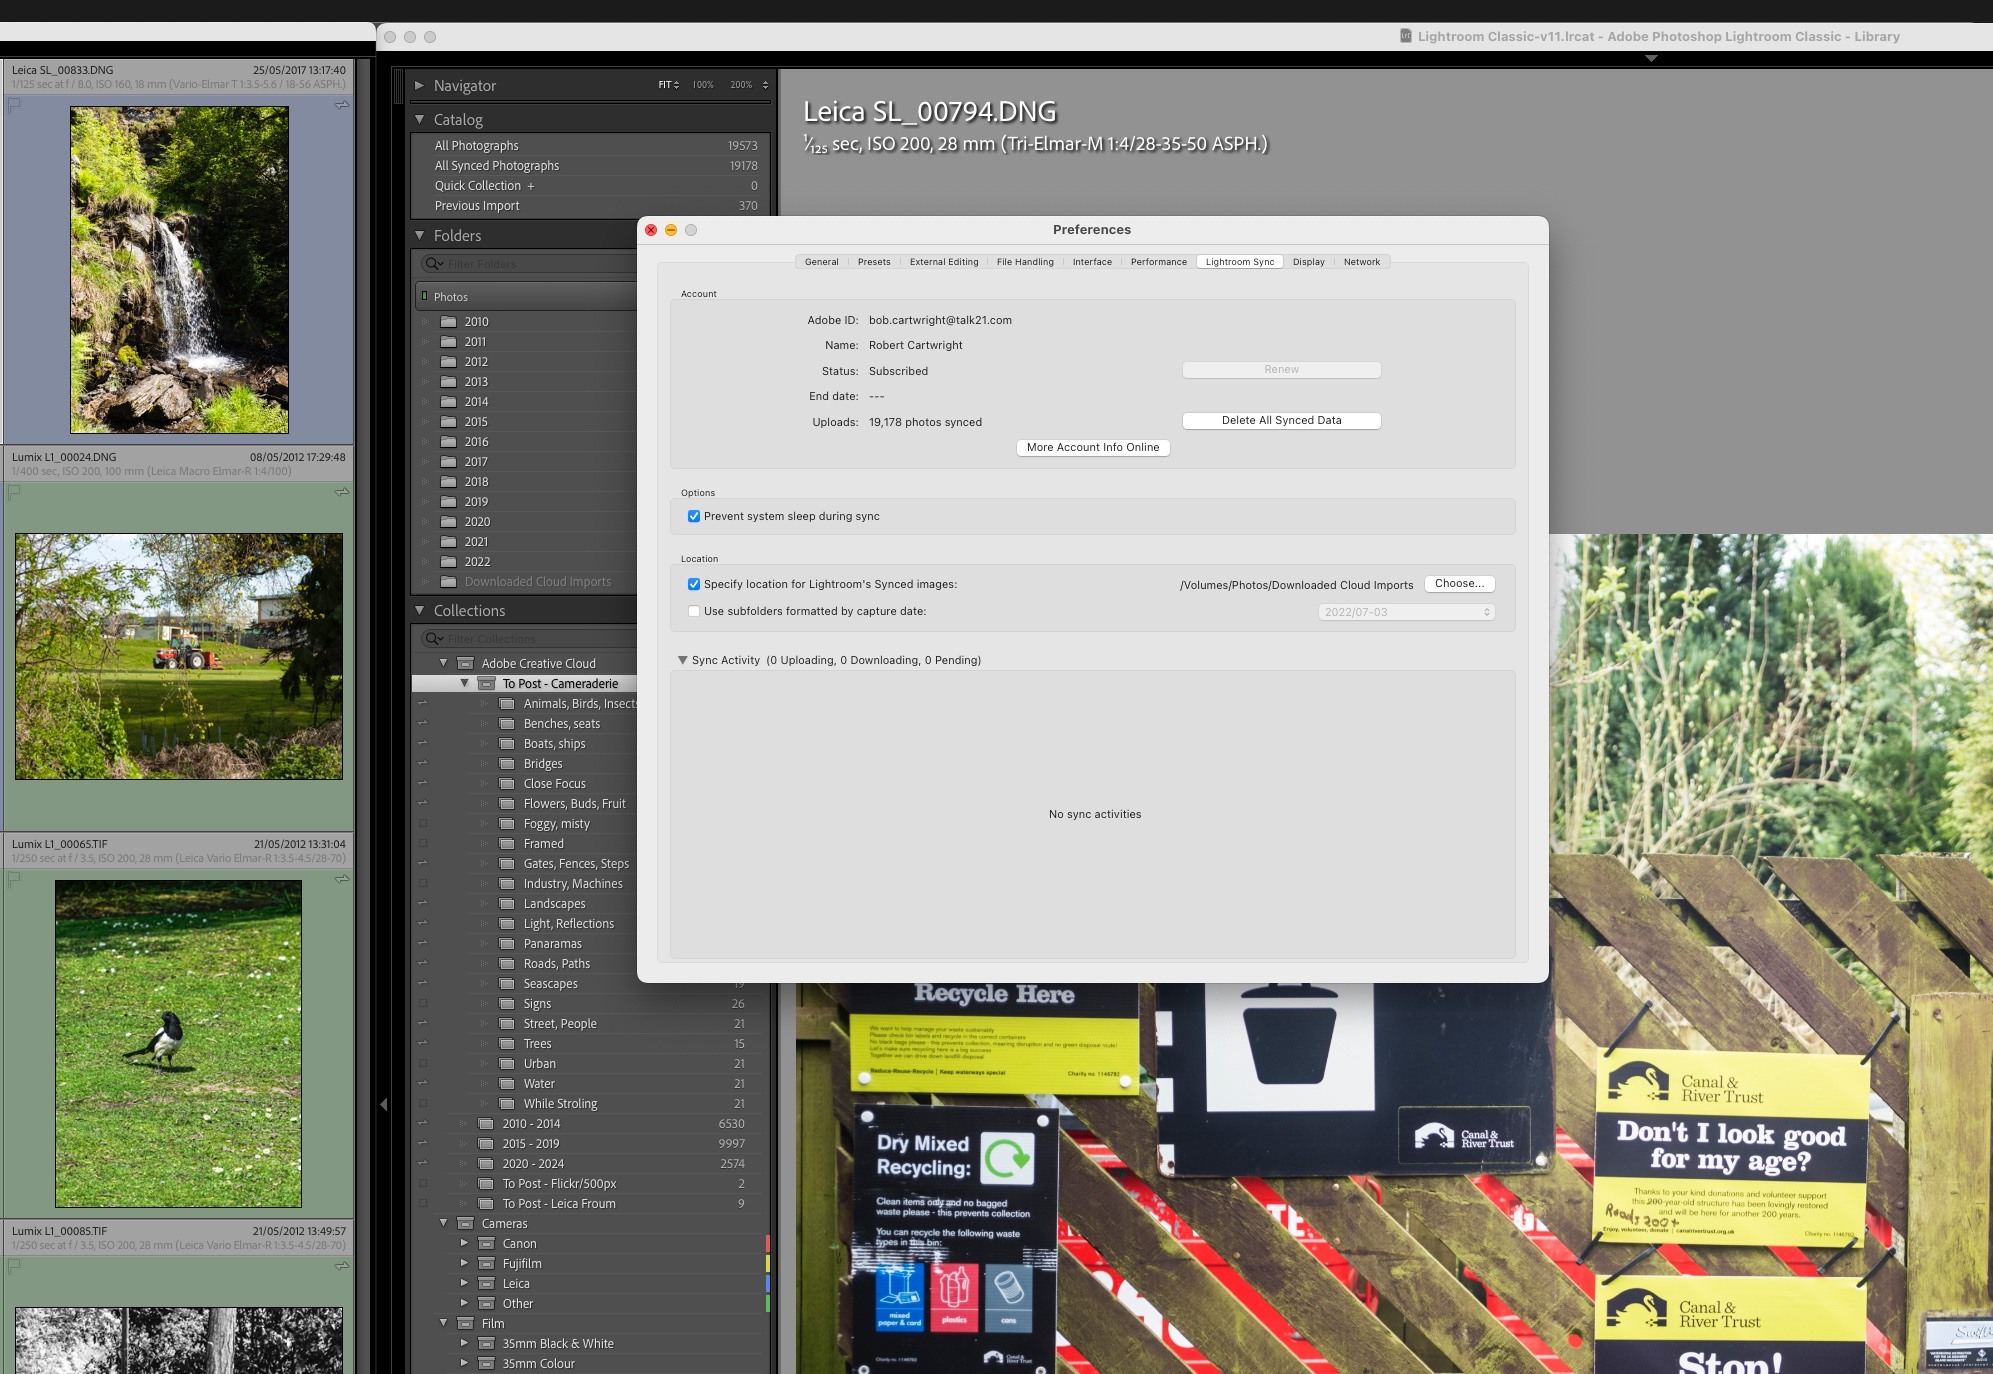
Task: Collapse the Film collection set
Action: pos(443,1323)
